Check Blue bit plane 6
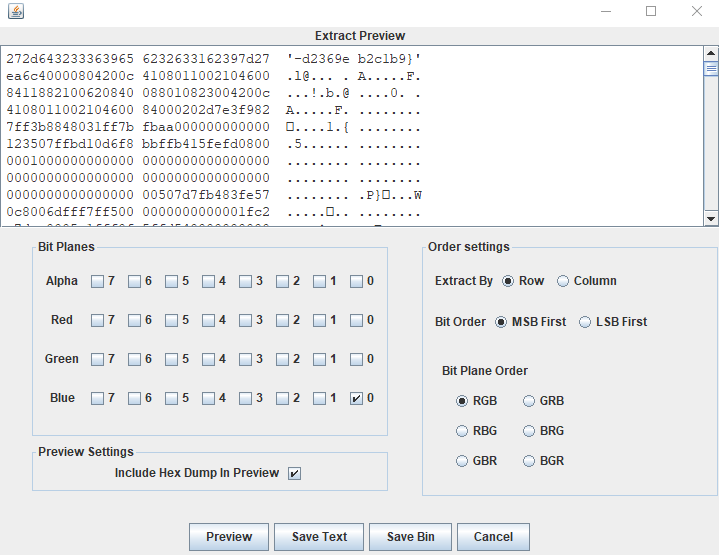The height and width of the screenshot is (555, 719). pyautogui.click(x=134, y=398)
